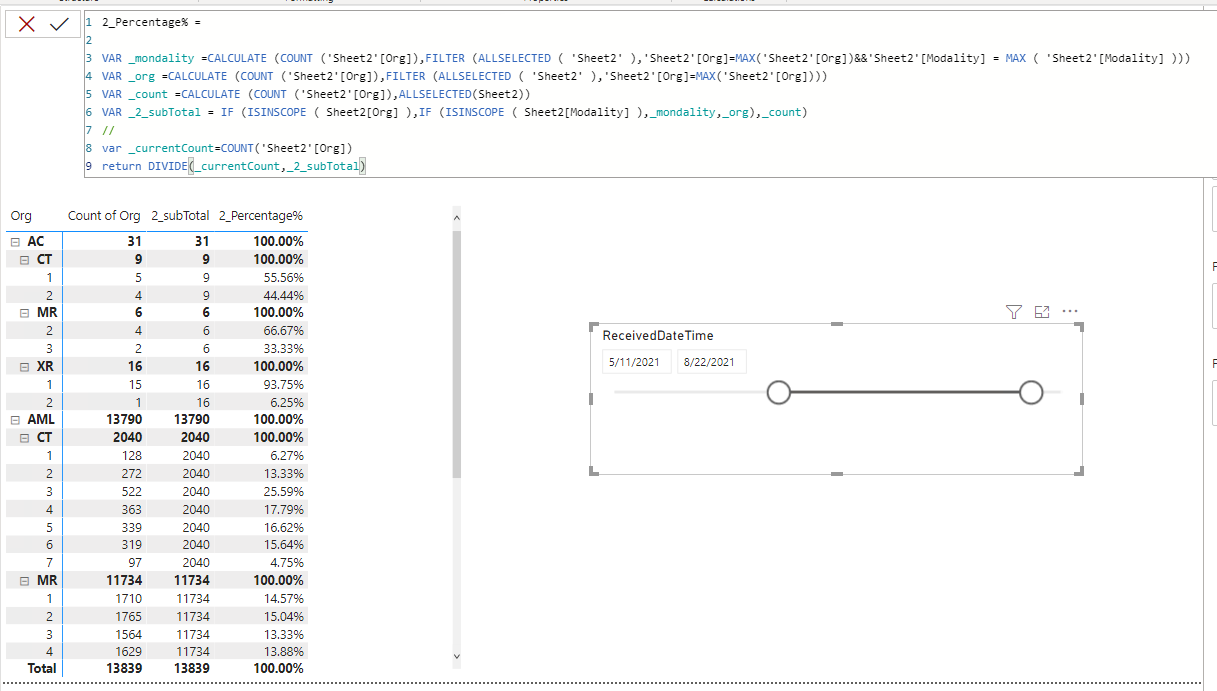
Task: Sort by the 2_subTotal column header
Action: (x=179, y=216)
